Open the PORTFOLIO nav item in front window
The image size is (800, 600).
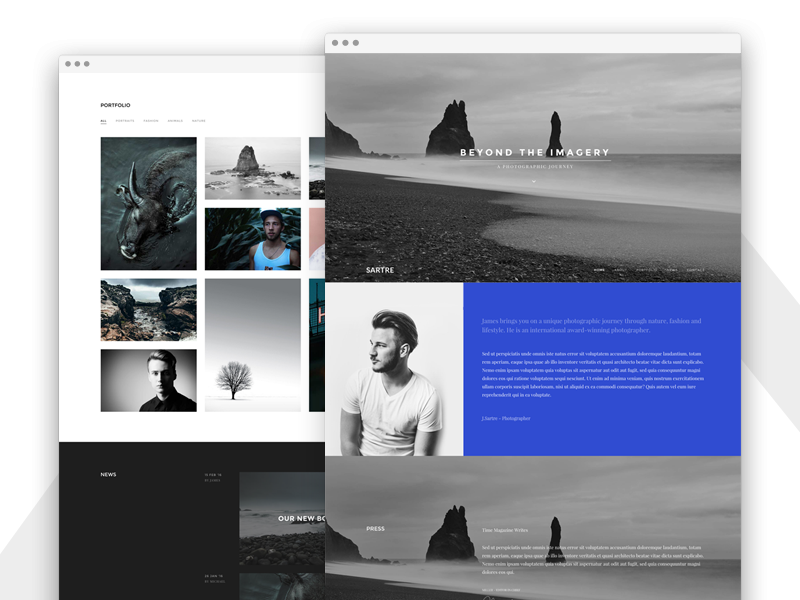coord(646,270)
